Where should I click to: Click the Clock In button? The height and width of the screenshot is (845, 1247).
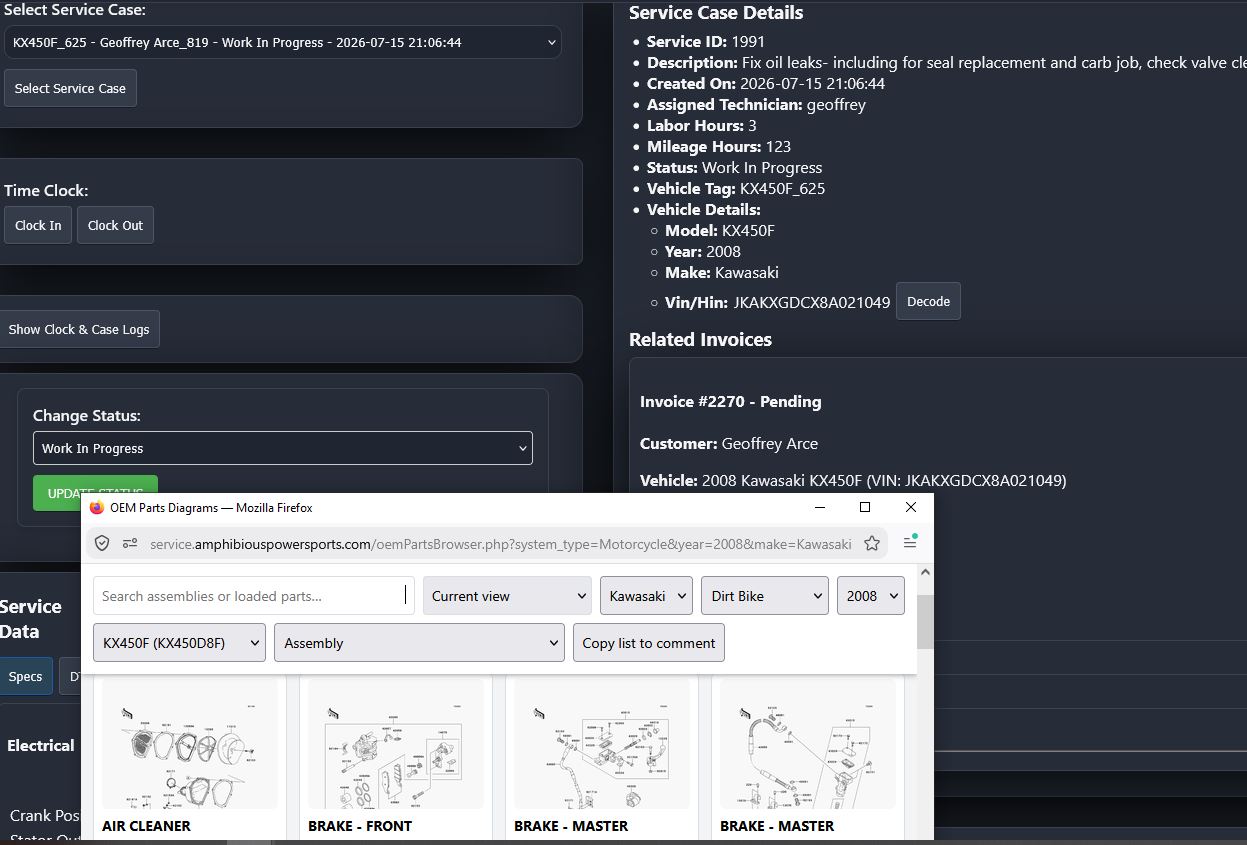[x=38, y=225]
